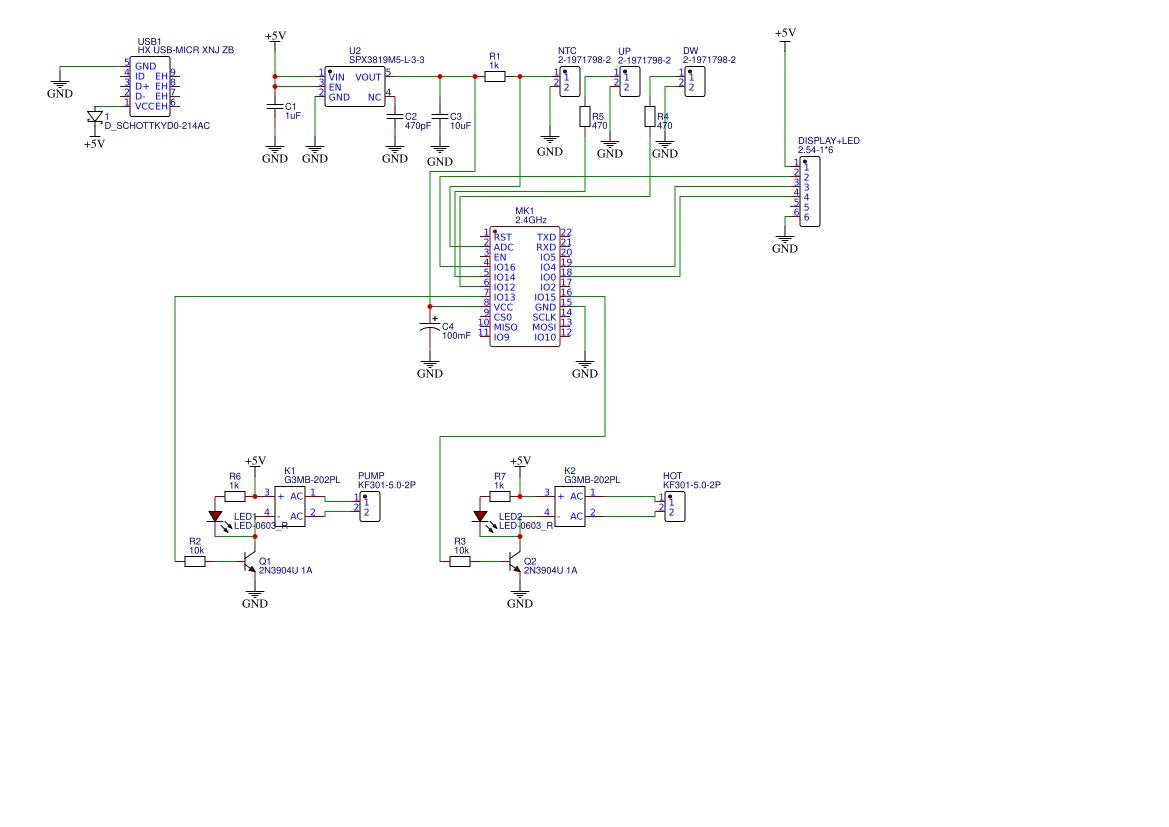Click the K1 relay body
The height and width of the screenshot is (827, 1169).
290,507
